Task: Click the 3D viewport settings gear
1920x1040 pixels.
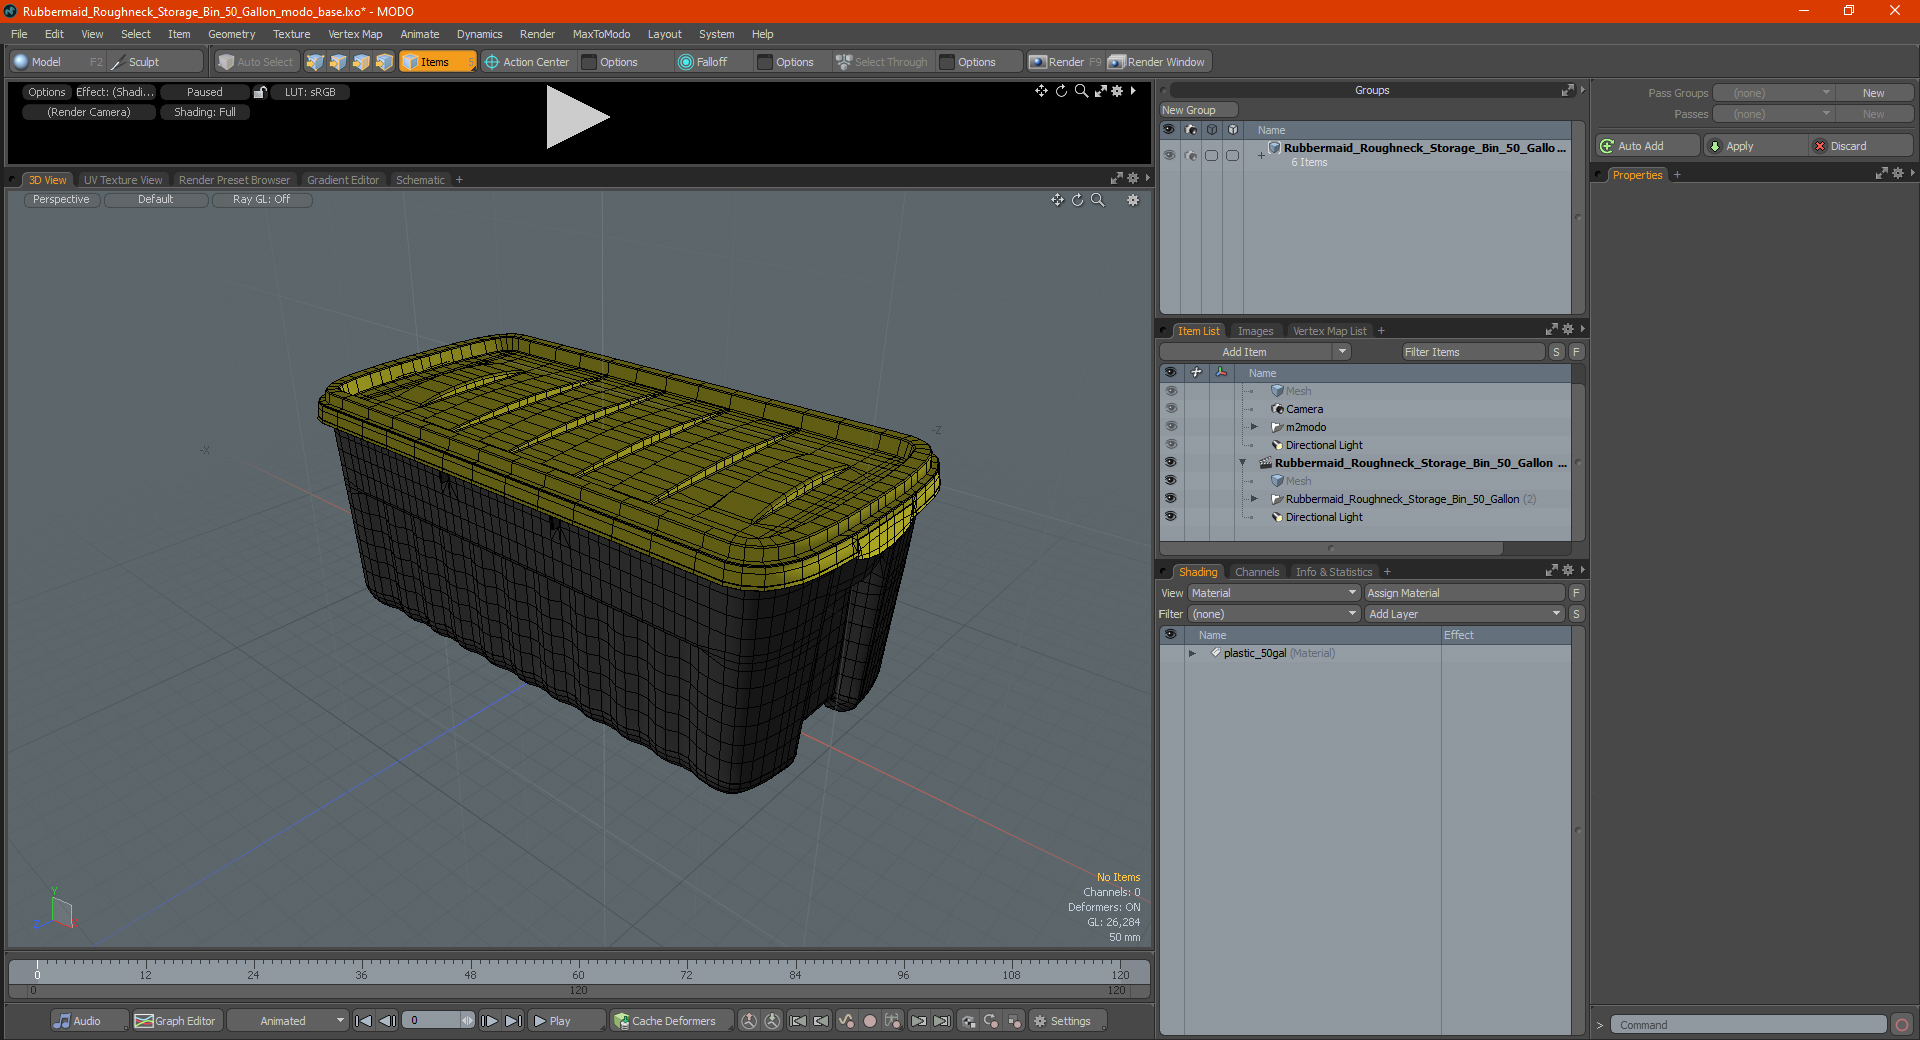Action: (x=1133, y=200)
